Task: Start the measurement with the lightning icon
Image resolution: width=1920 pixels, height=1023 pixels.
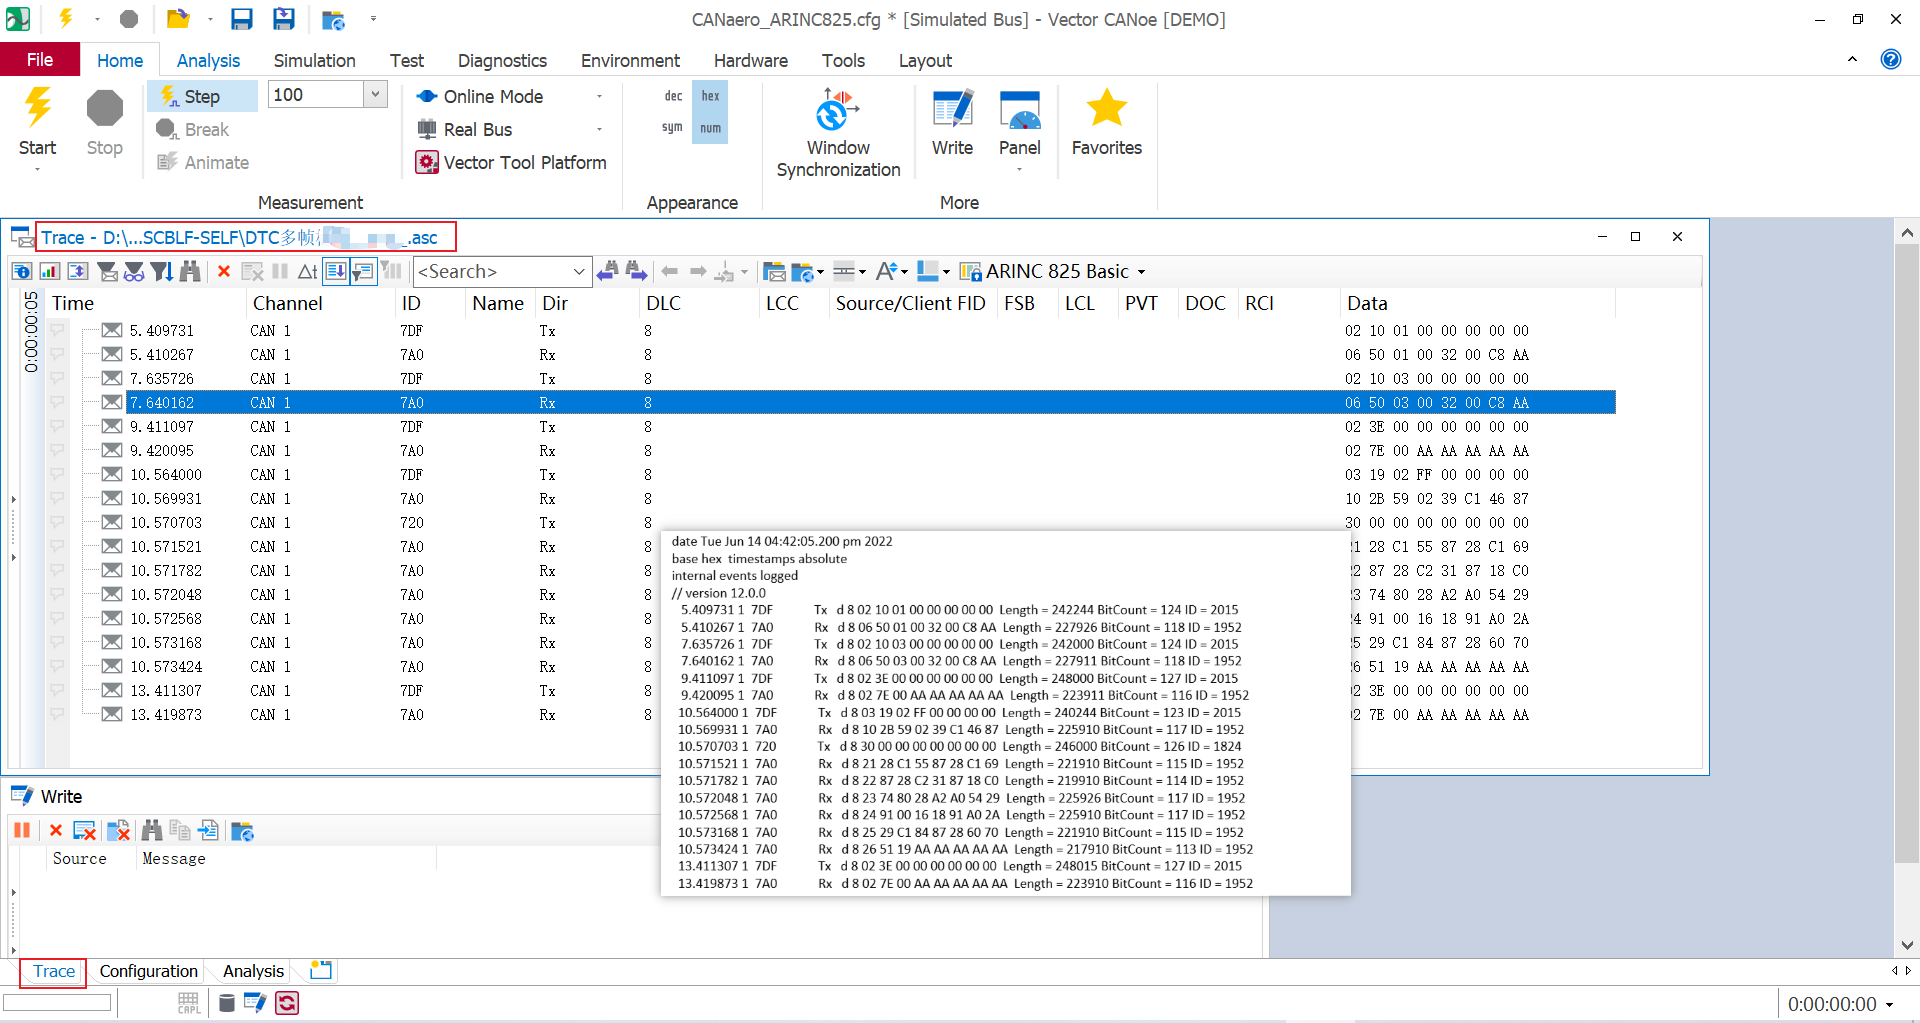Action: pyautogui.click(x=38, y=123)
